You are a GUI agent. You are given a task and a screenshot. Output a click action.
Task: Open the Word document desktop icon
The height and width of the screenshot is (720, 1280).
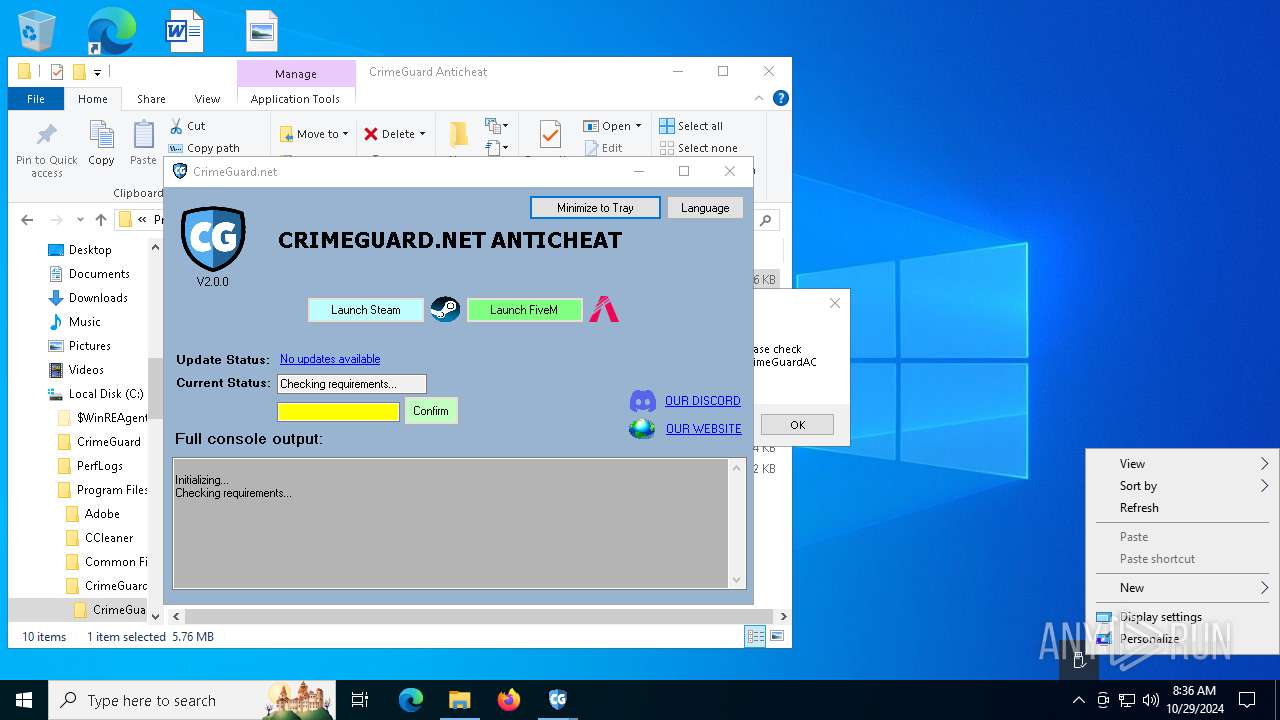click(x=185, y=30)
